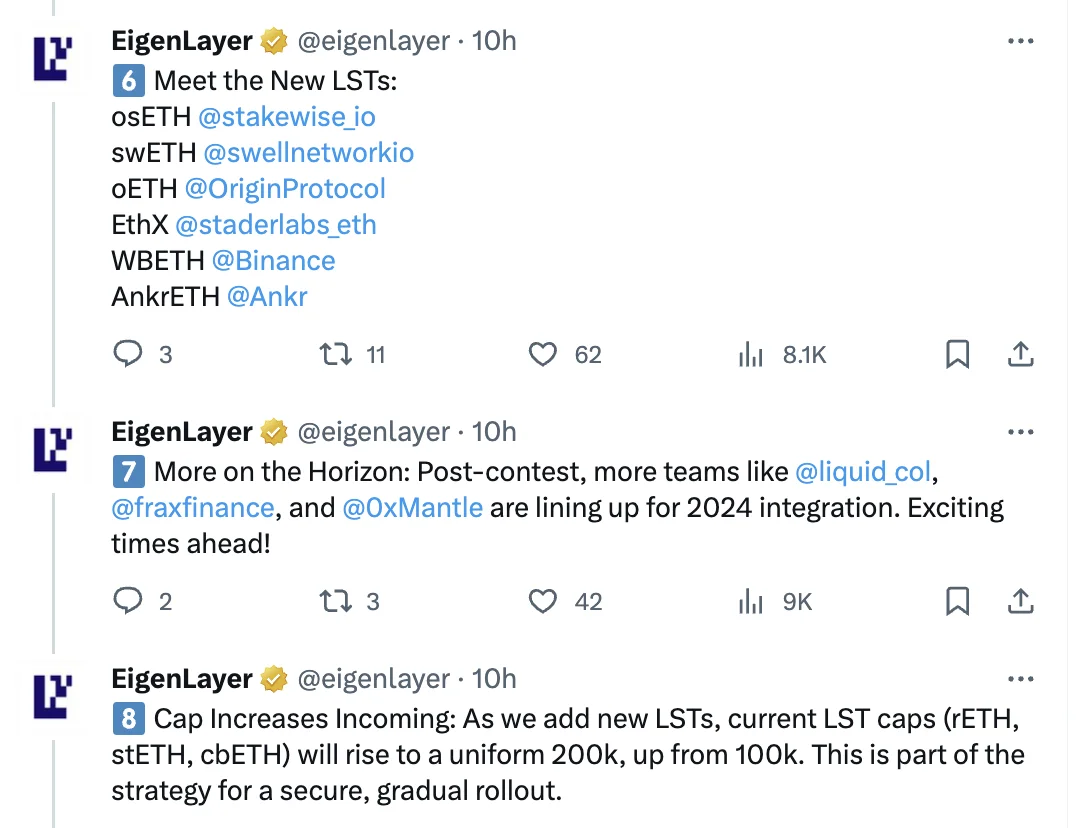Open the @stakewise_io mention link
The height and width of the screenshot is (828, 1078).
tap(287, 117)
